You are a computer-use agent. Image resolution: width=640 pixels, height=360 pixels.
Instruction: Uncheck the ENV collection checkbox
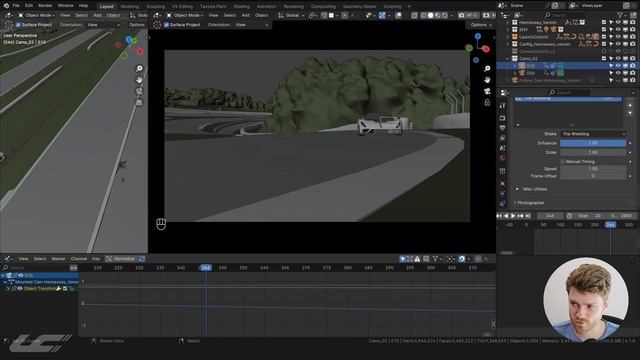(604, 30)
